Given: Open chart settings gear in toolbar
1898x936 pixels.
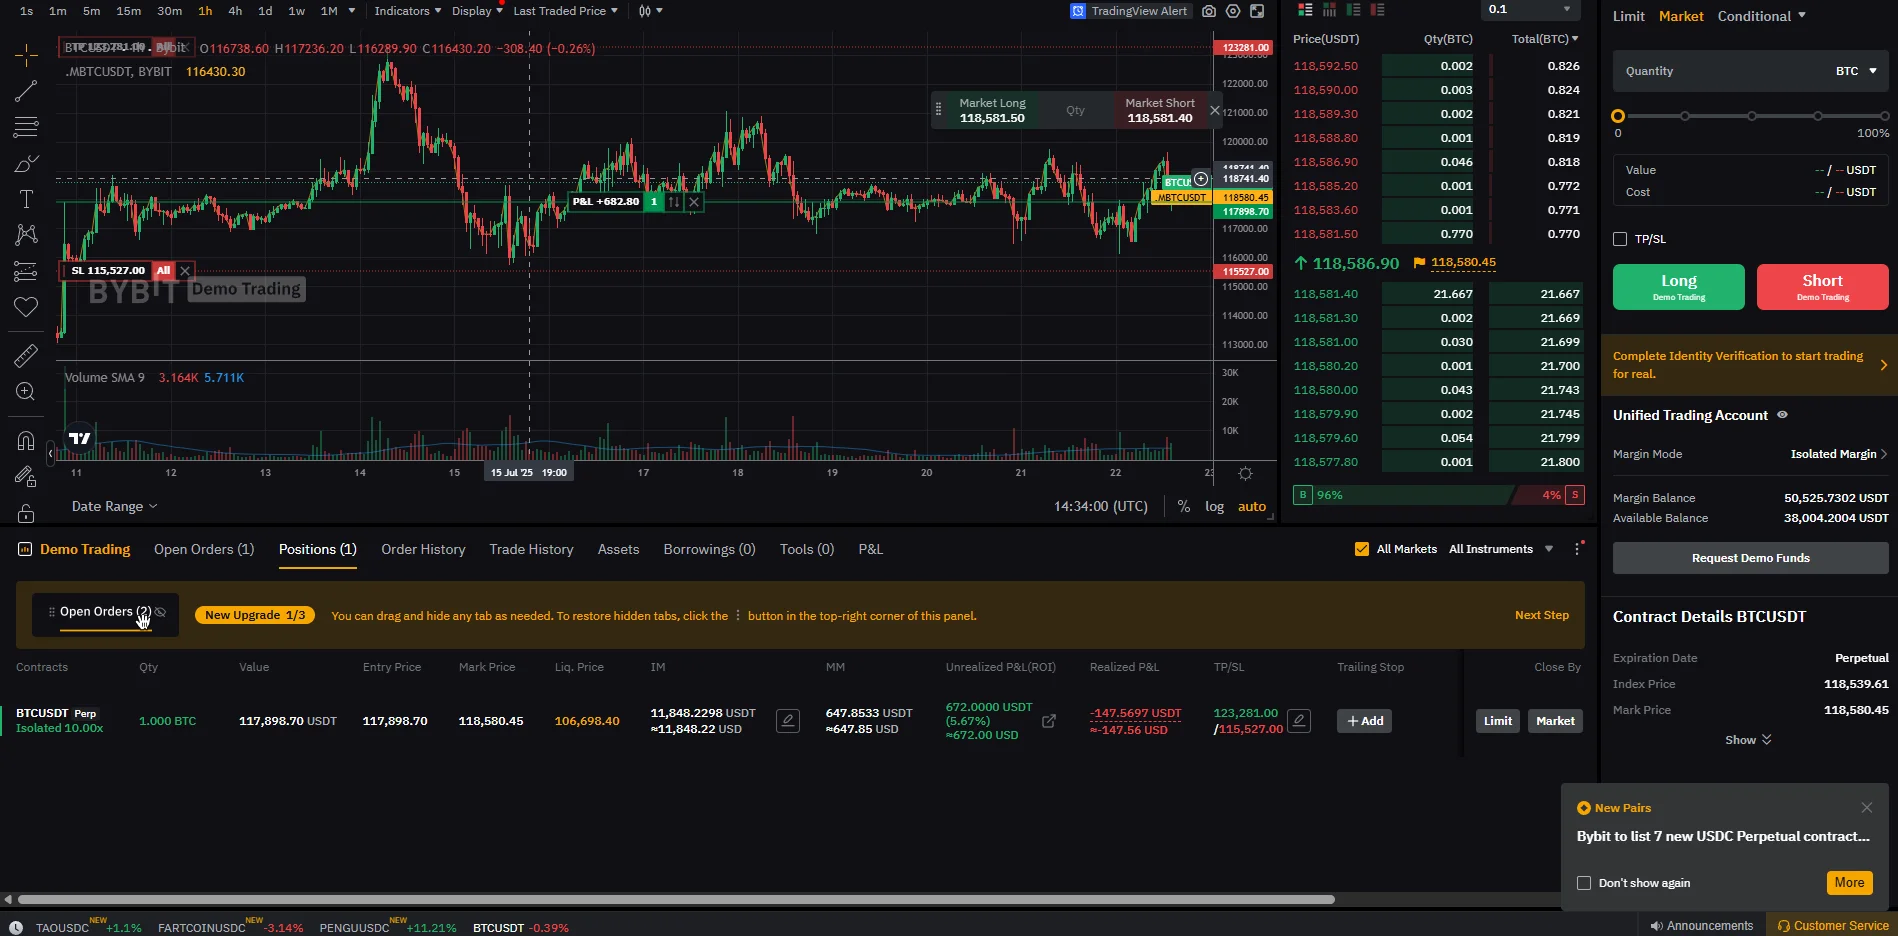Looking at the screenshot, I should click(x=1233, y=11).
